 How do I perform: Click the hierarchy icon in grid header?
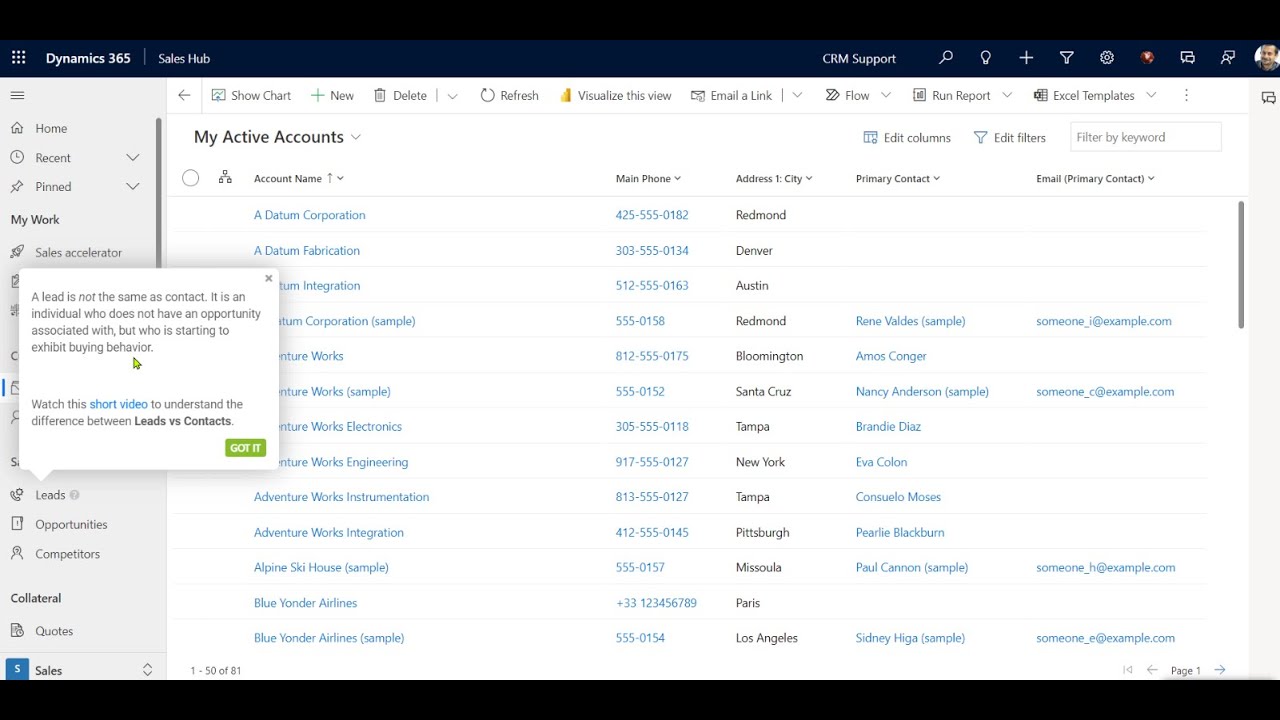[x=225, y=177]
